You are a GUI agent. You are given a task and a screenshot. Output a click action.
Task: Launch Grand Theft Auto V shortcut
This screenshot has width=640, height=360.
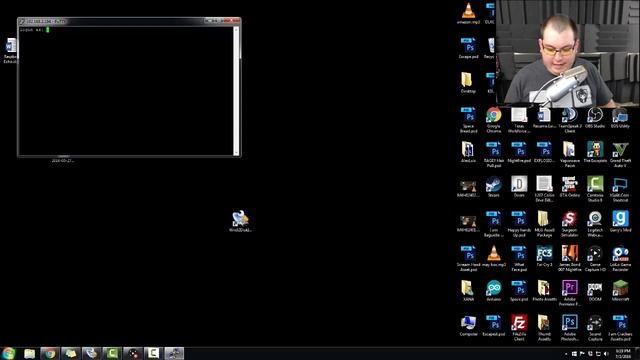(x=620, y=154)
